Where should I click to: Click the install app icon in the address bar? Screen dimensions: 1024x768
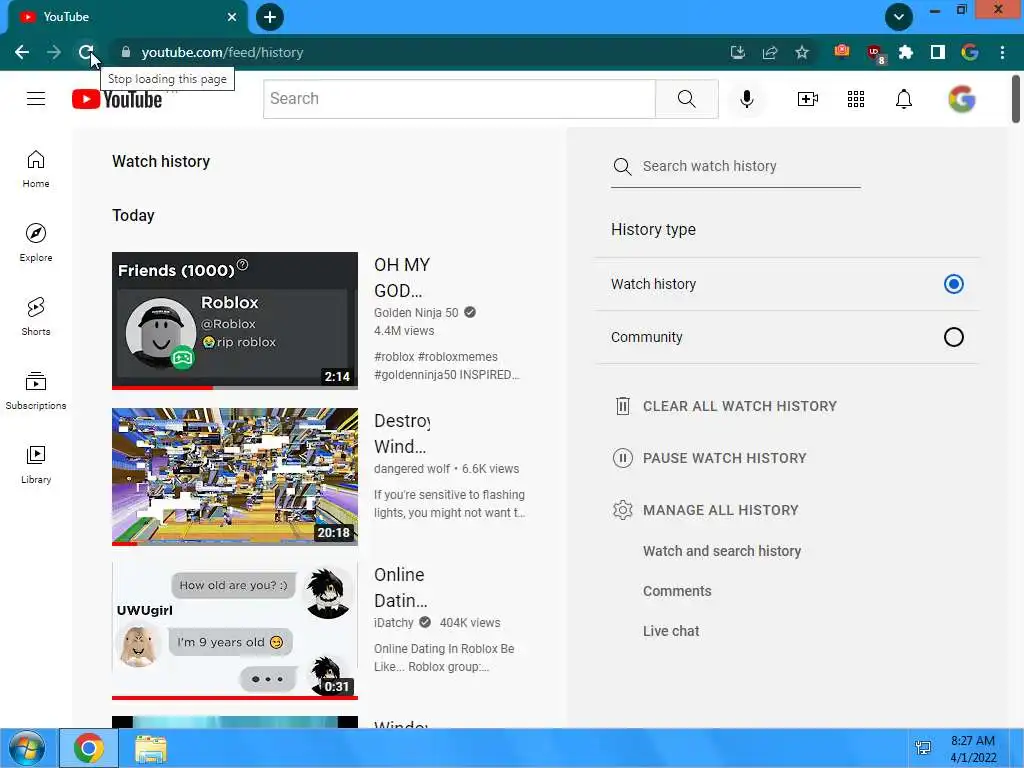click(738, 52)
